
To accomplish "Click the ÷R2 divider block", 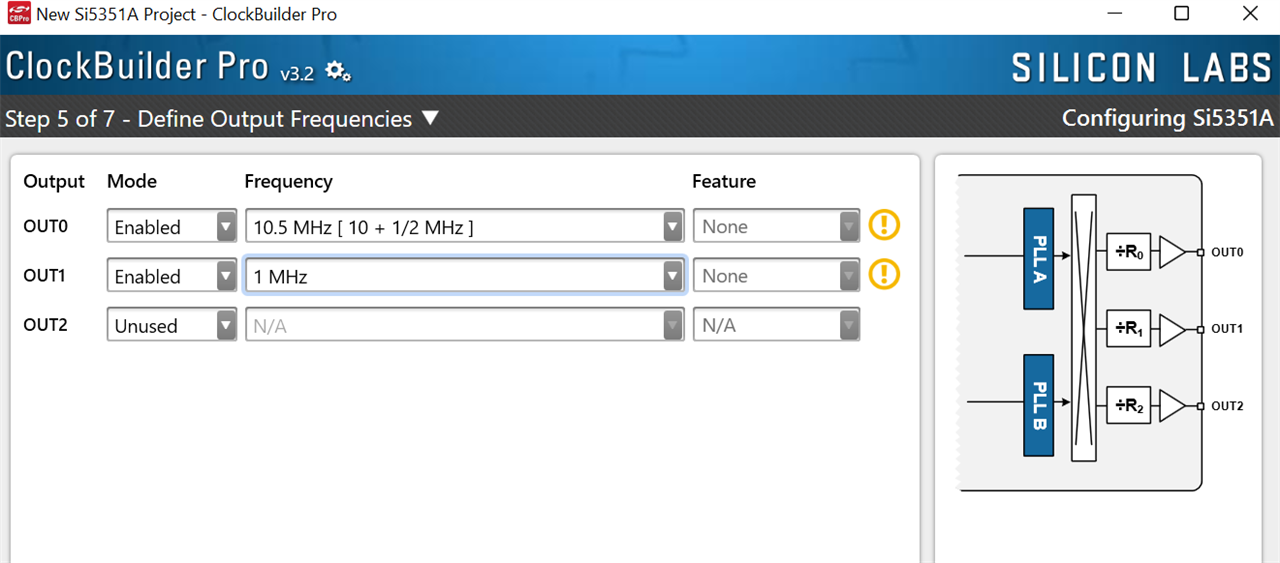I will tap(1129, 406).
